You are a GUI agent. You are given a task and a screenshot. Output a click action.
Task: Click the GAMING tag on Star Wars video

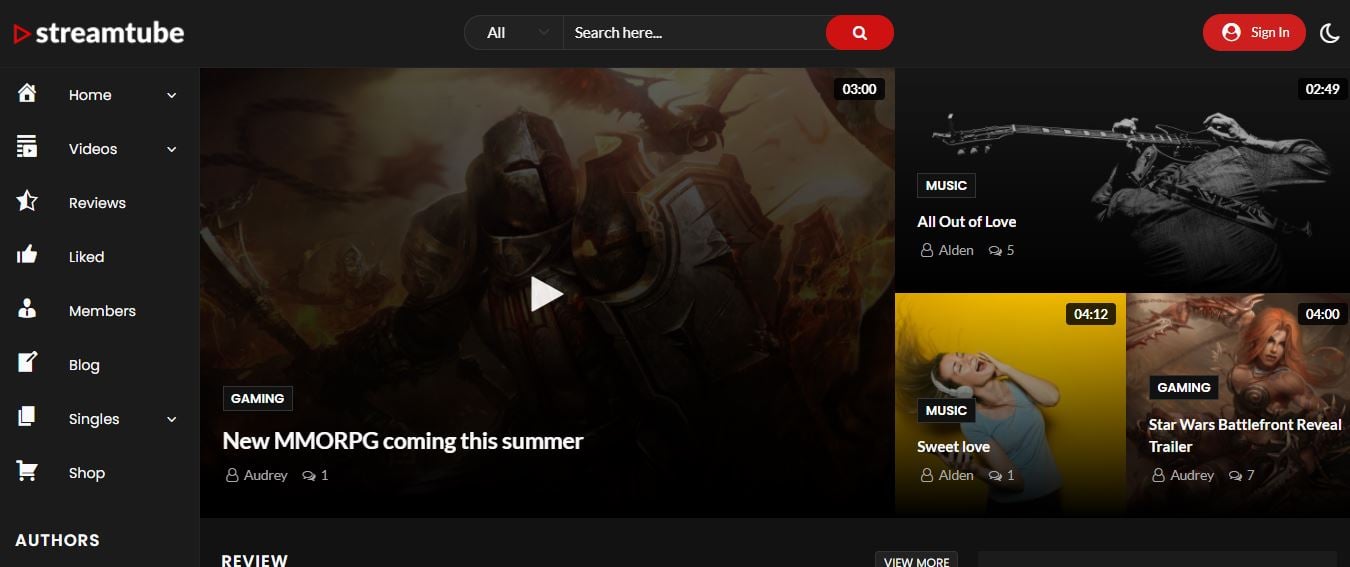(x=1184, y=387)
